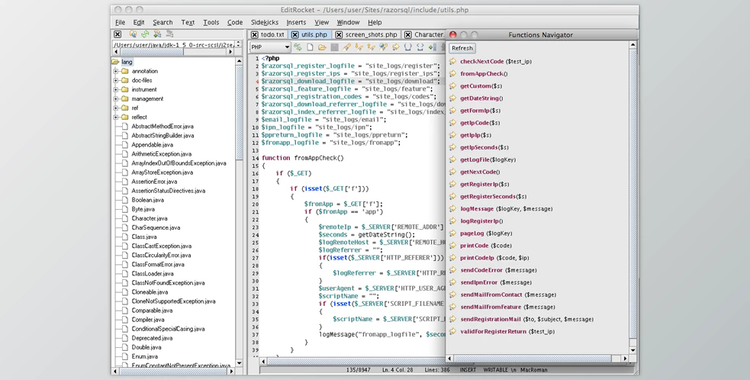Open the Search menu
The height and width of the screenshot is (380, 750).
click(163, 22)
